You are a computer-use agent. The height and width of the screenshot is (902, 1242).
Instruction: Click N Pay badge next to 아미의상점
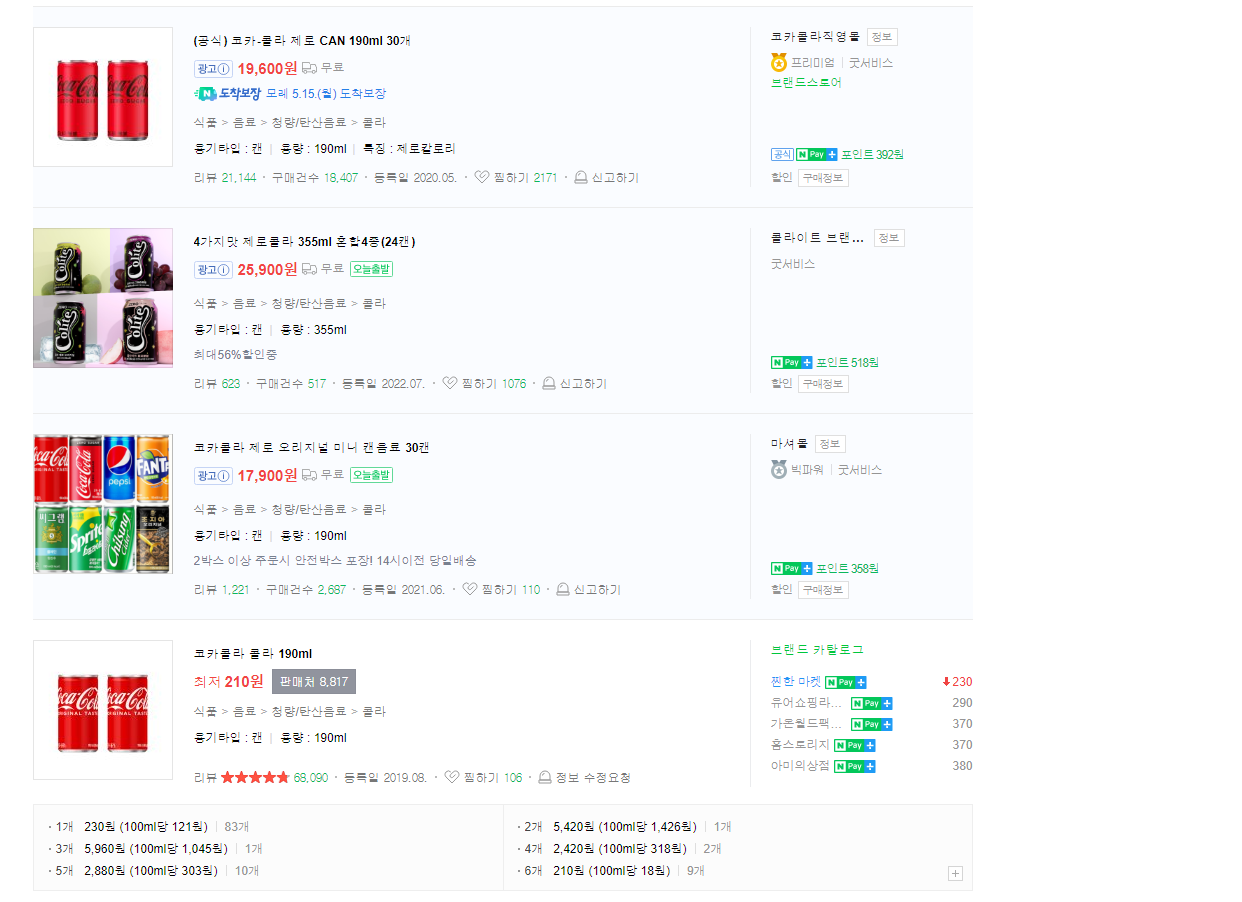(855, 766)
